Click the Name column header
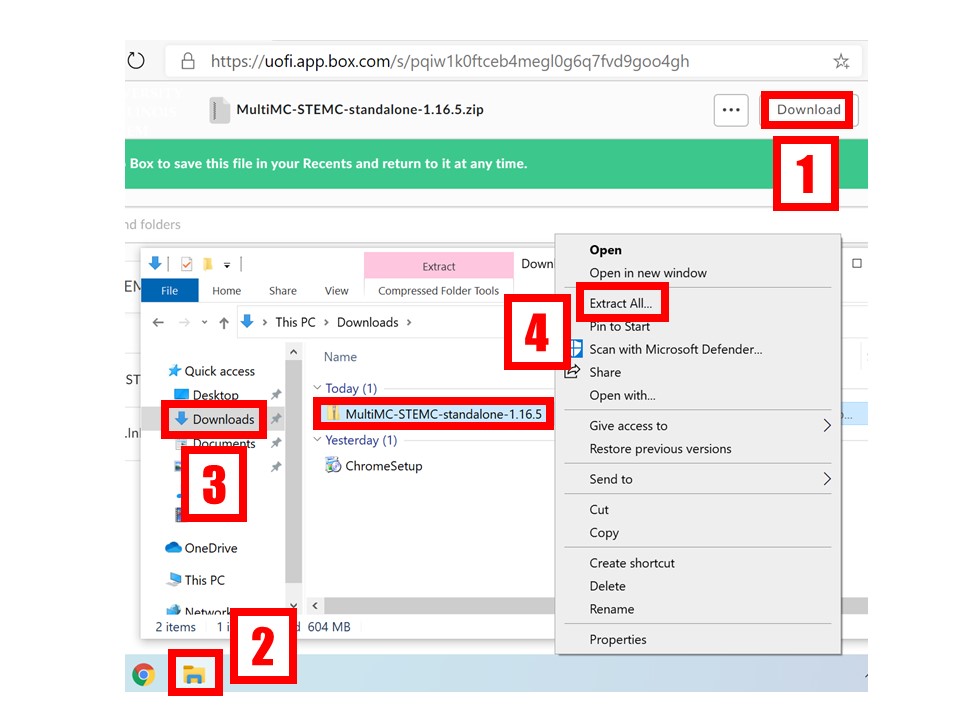The image size is (960, 720). point(340,356)
